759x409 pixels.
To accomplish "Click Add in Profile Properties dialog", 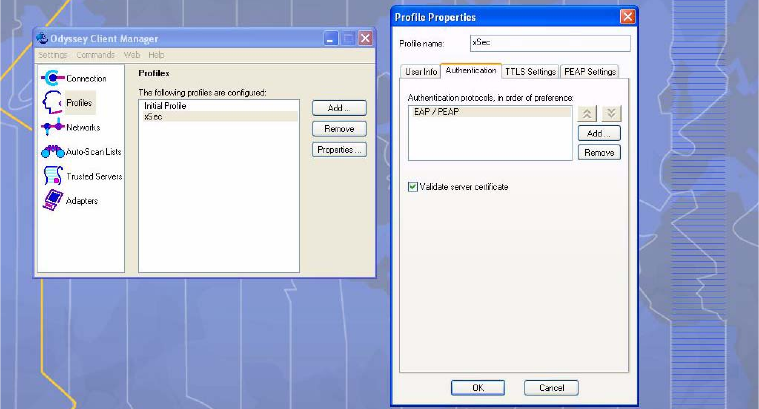I will point(599,133).
